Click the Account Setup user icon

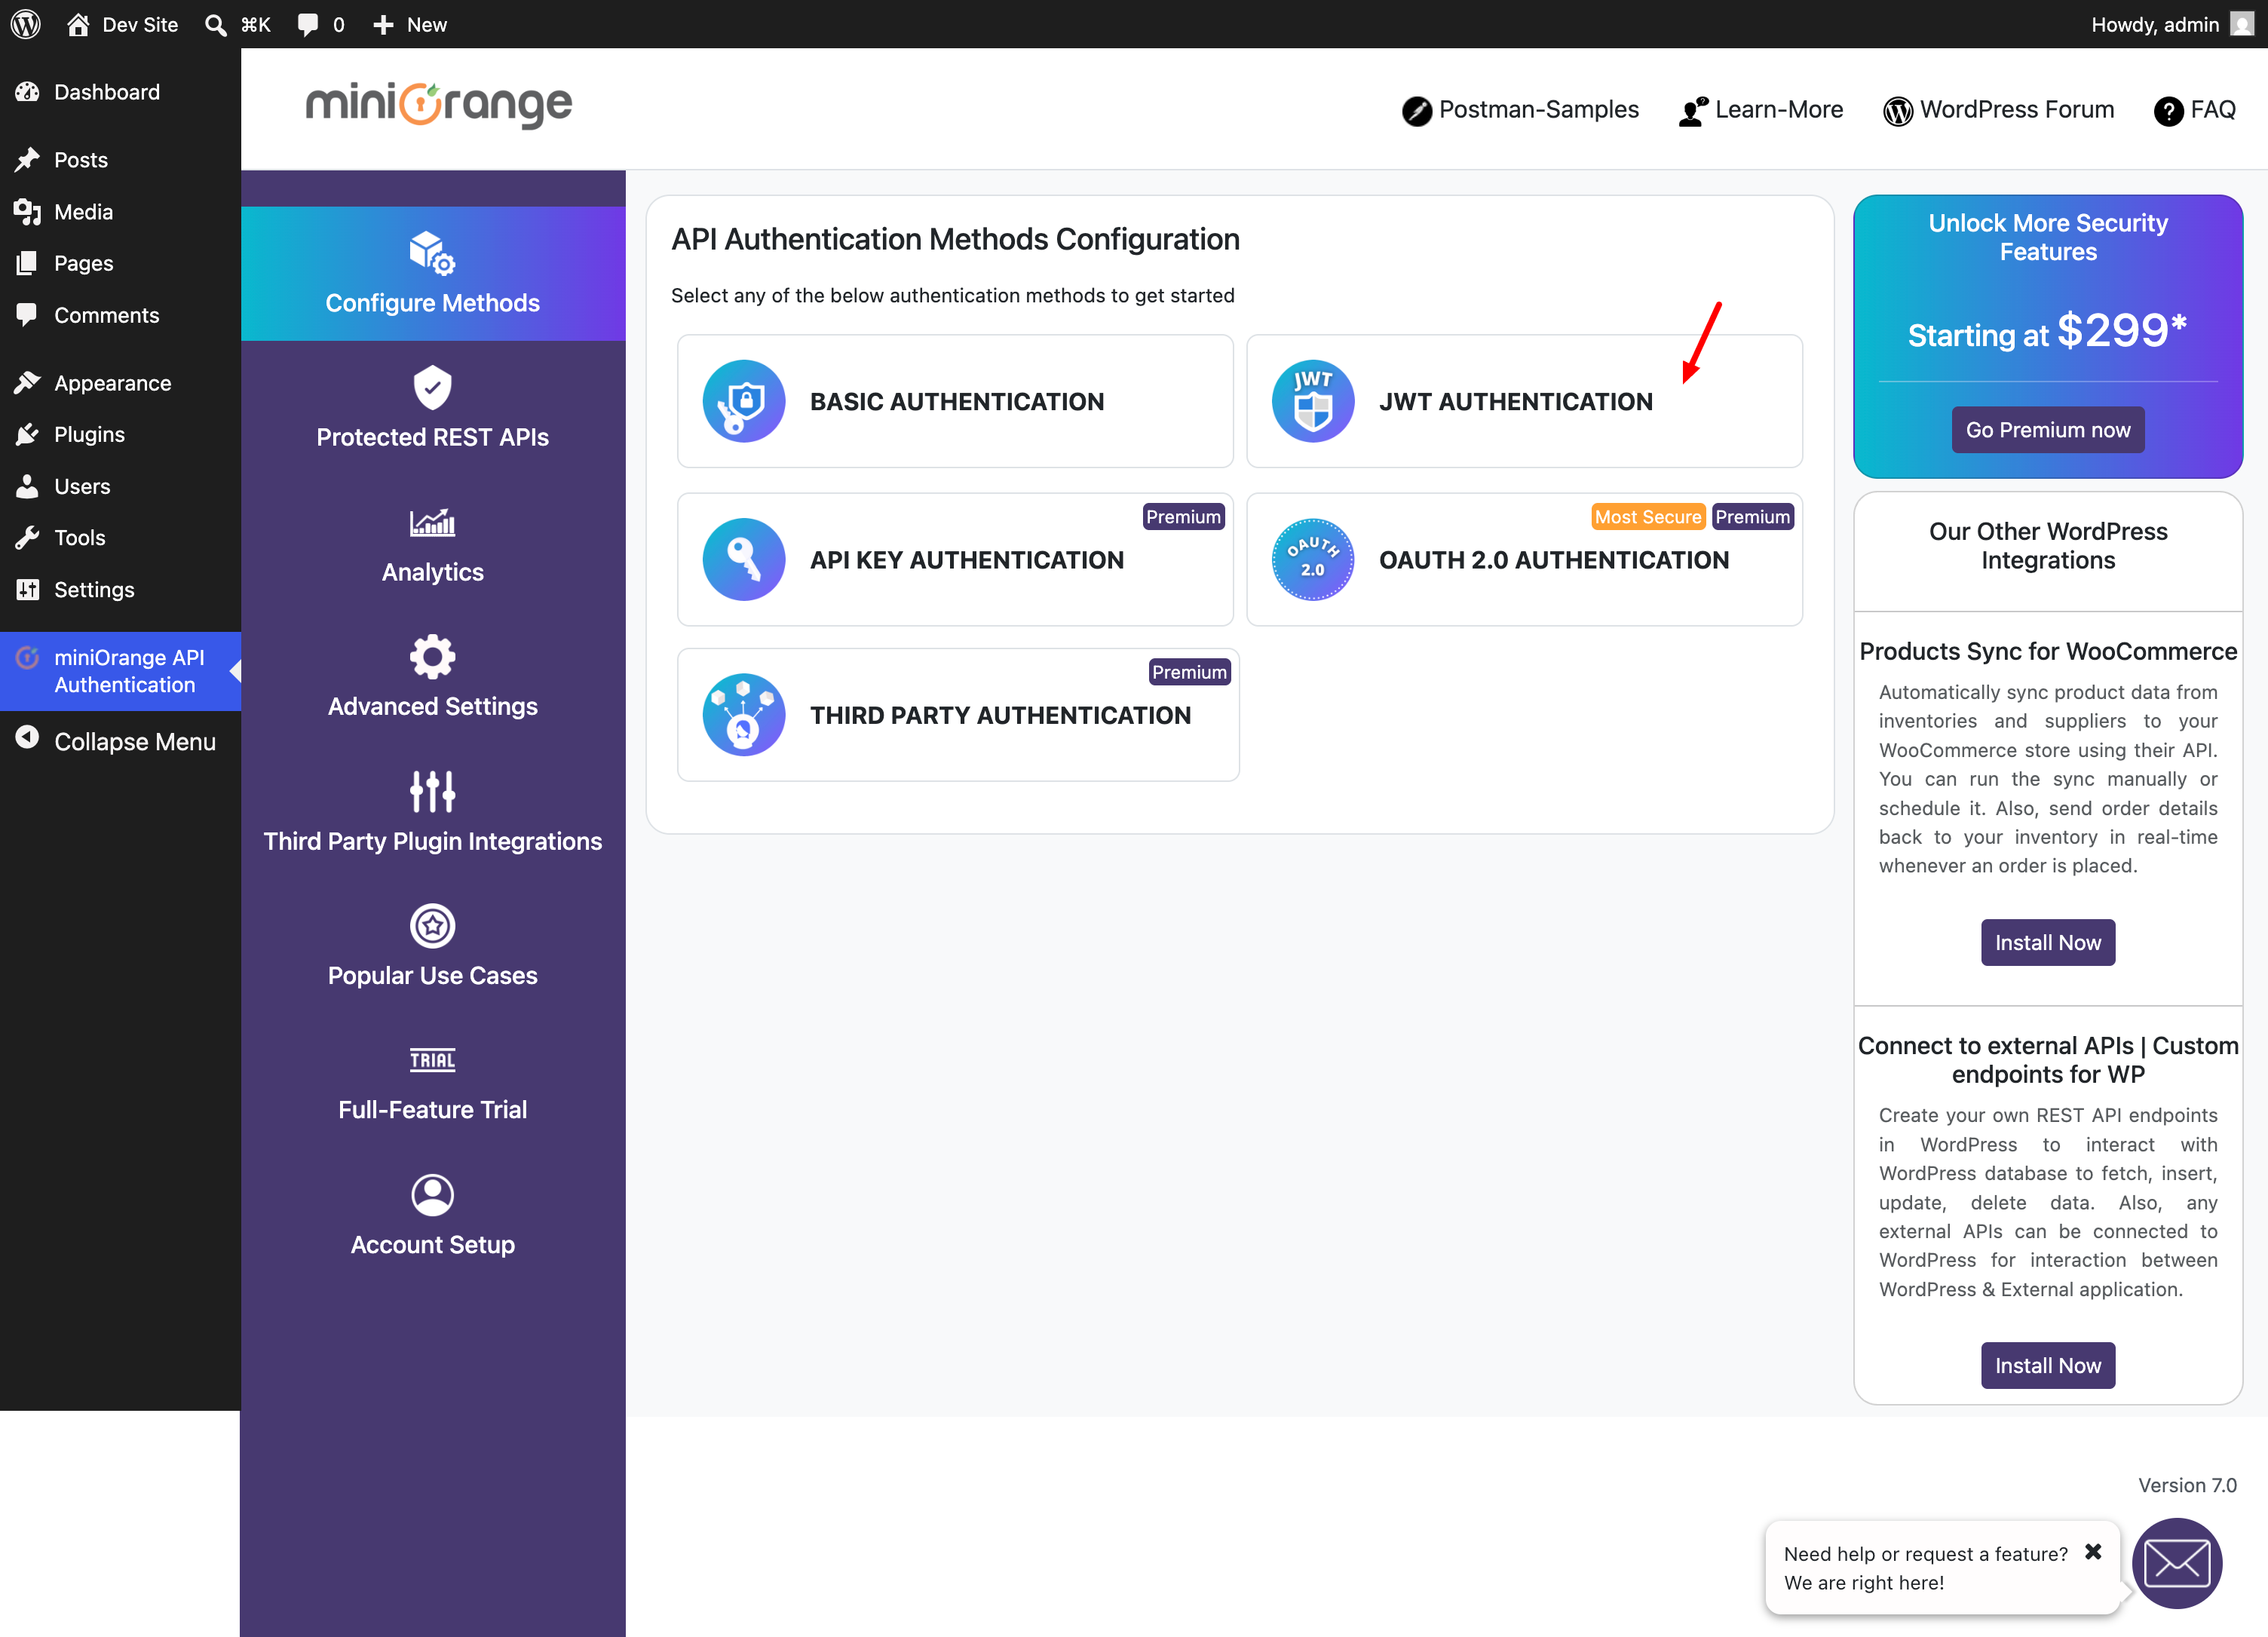(x=433, y=1195)
